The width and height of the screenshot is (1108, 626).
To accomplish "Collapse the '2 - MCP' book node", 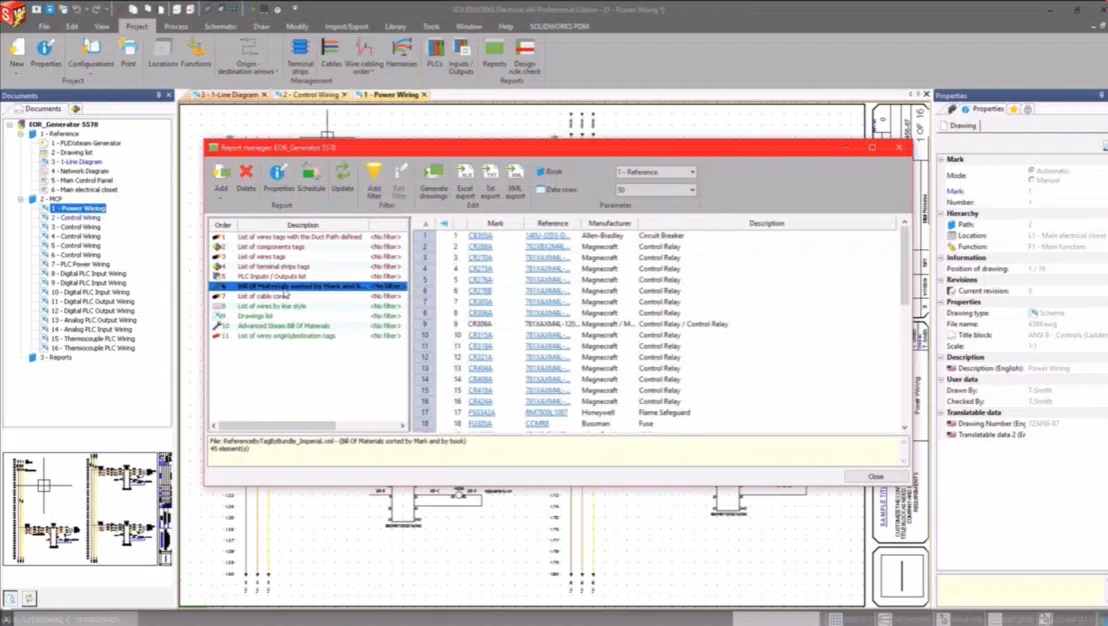I will (20, 199).
